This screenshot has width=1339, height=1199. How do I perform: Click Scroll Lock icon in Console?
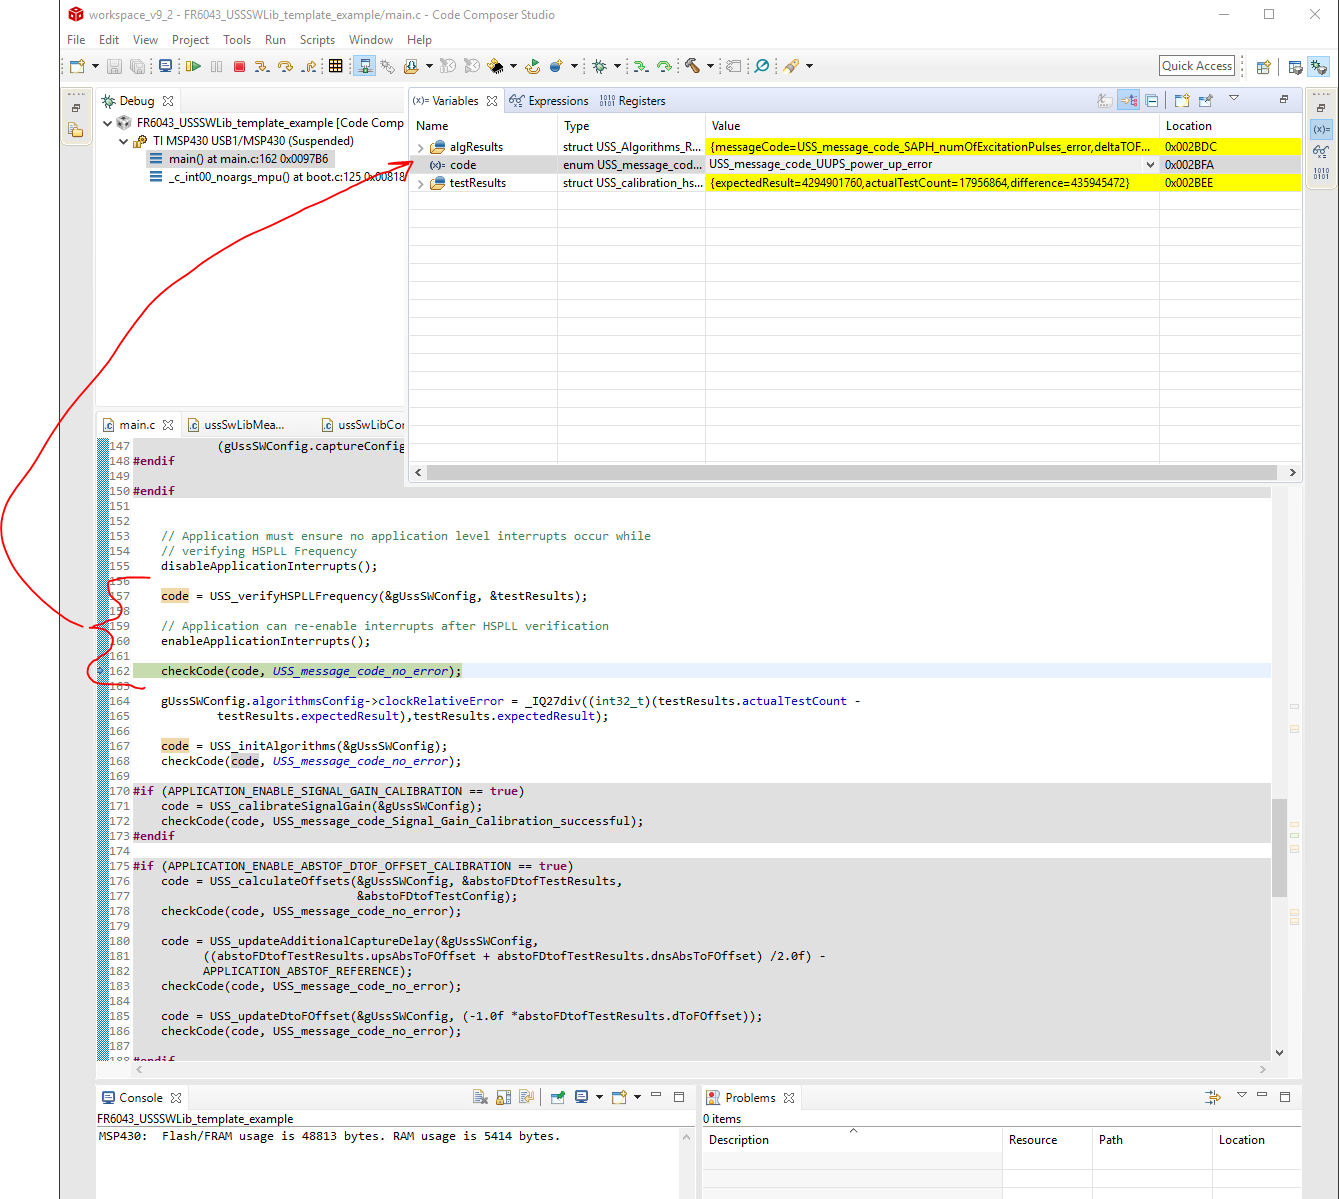click(x=503, y=1097)
